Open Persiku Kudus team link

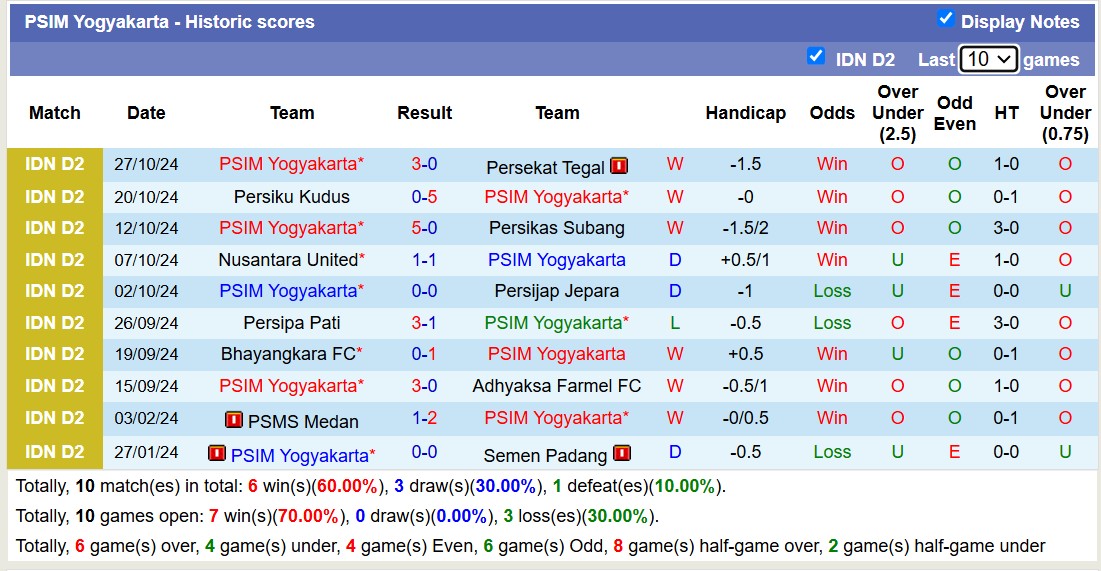coord(292,197)
